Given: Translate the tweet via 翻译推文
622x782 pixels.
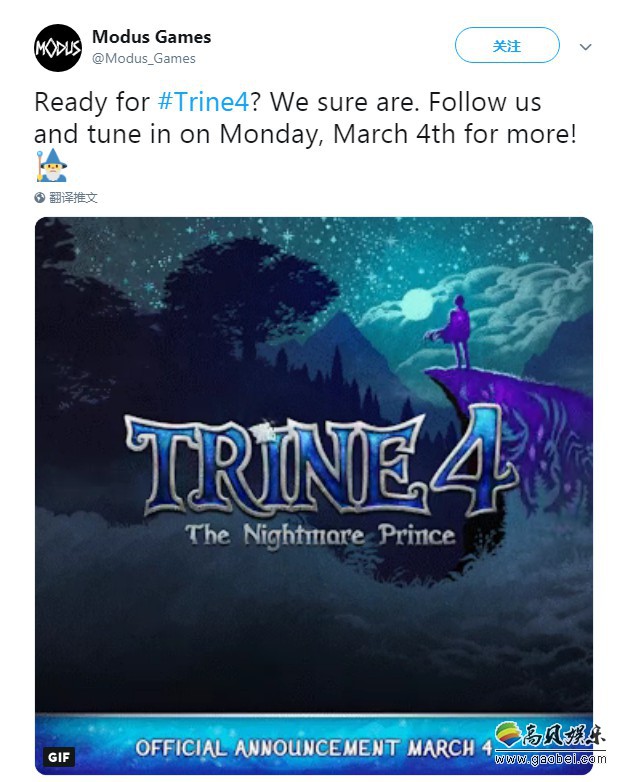Looking at the screenshot, I should (x=73, y=198).
